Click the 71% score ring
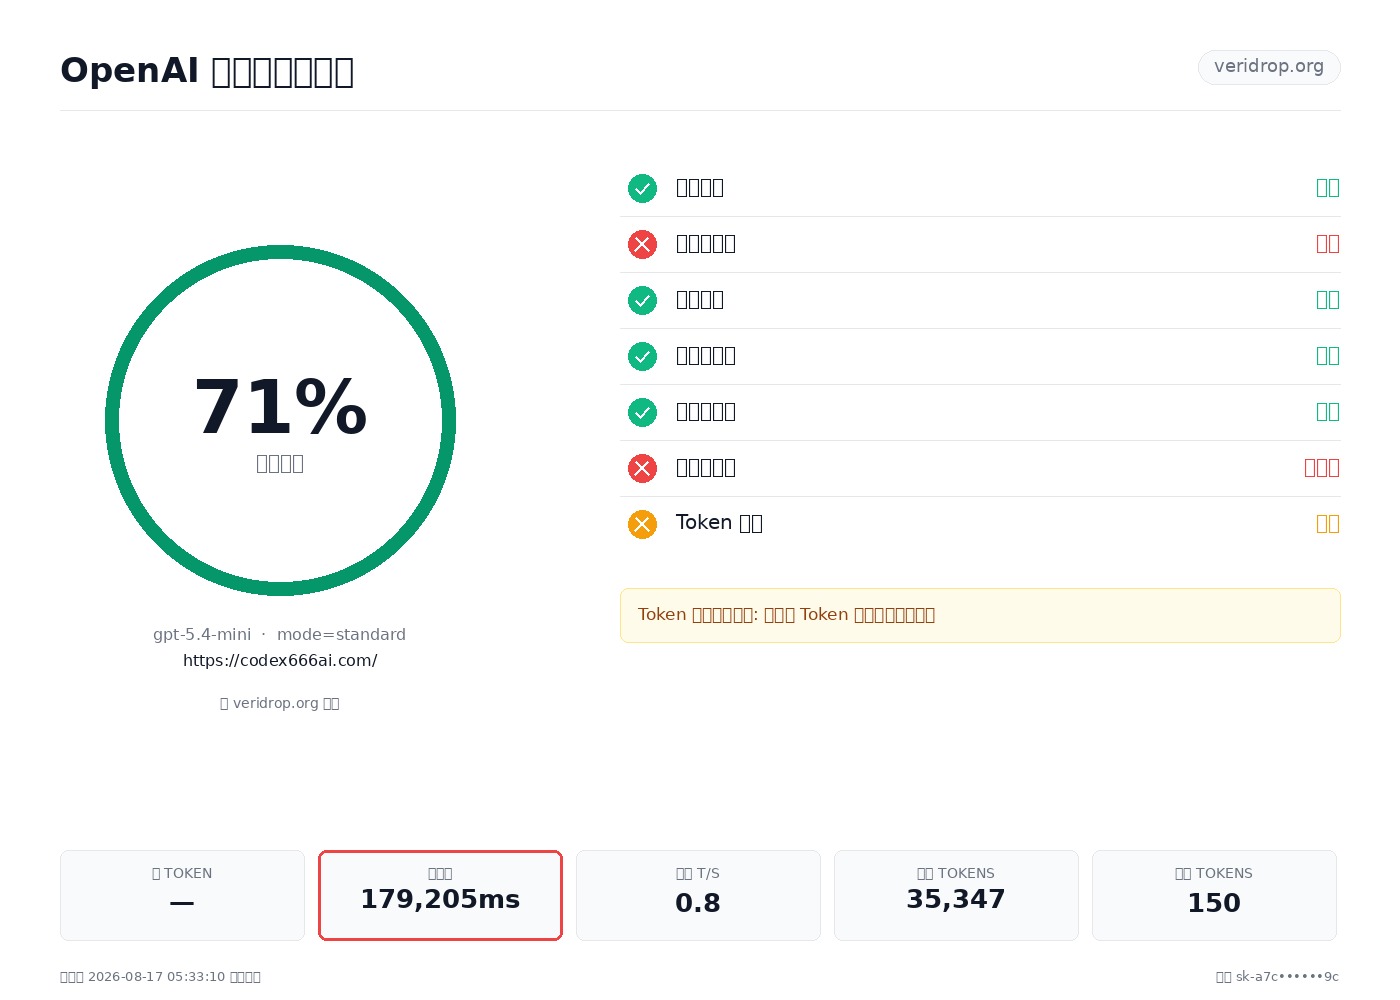This screenshot has width=1400, height=1000. 280,420
